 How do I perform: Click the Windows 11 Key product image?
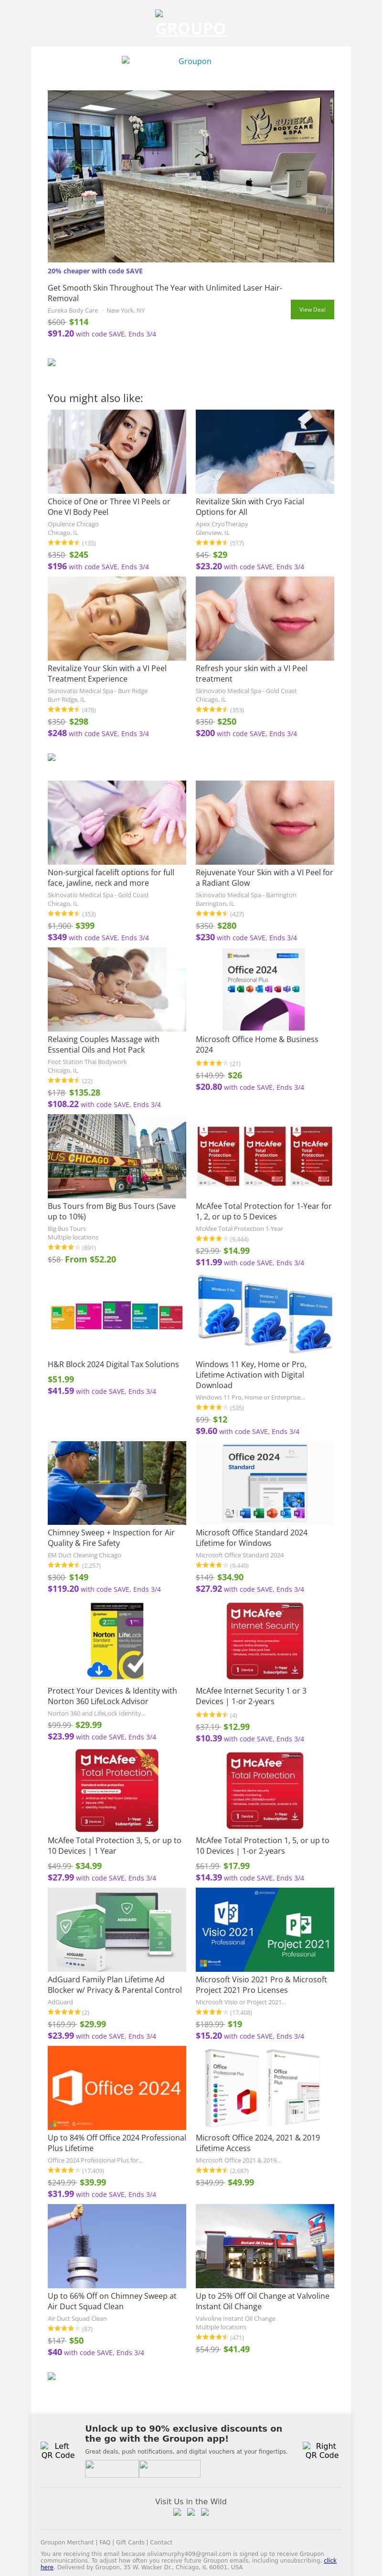(265, 1314)
